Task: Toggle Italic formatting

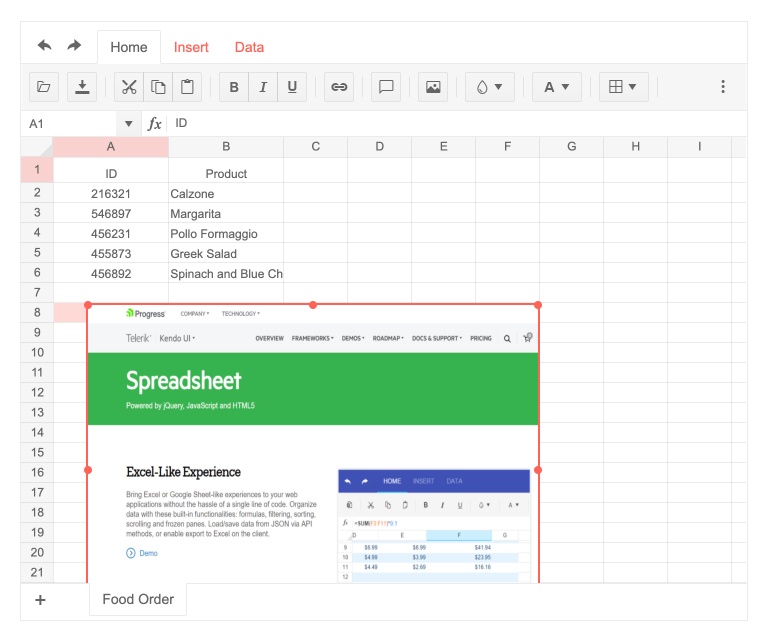Action: click(263, 87)
